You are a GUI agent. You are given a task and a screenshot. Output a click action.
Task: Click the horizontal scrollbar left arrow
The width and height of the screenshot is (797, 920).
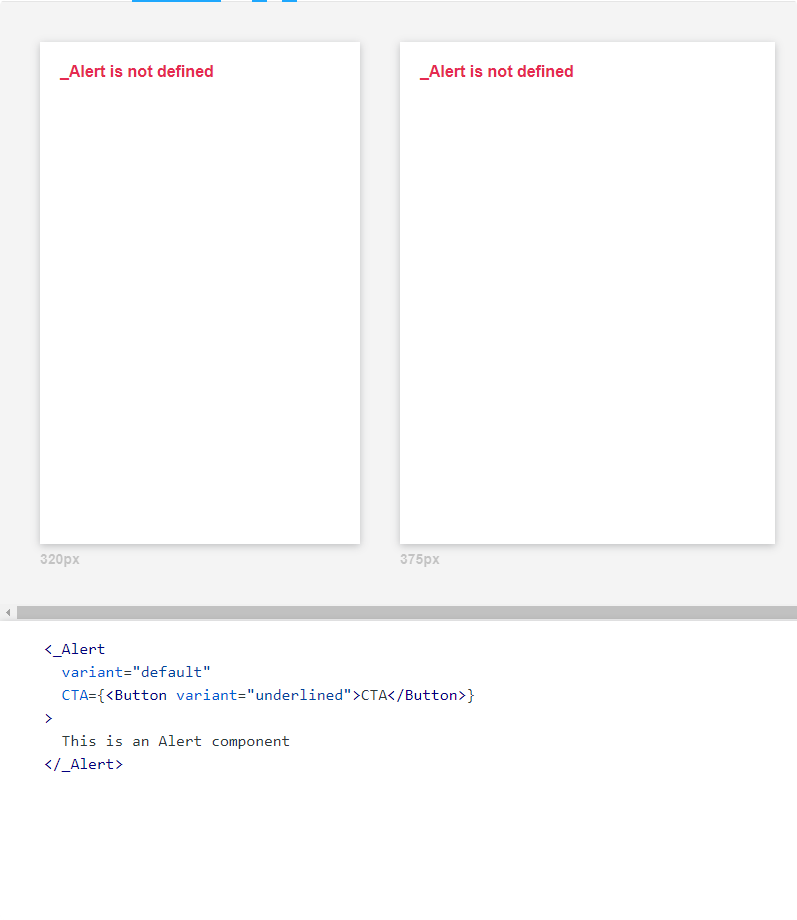(x=8, y=613)
